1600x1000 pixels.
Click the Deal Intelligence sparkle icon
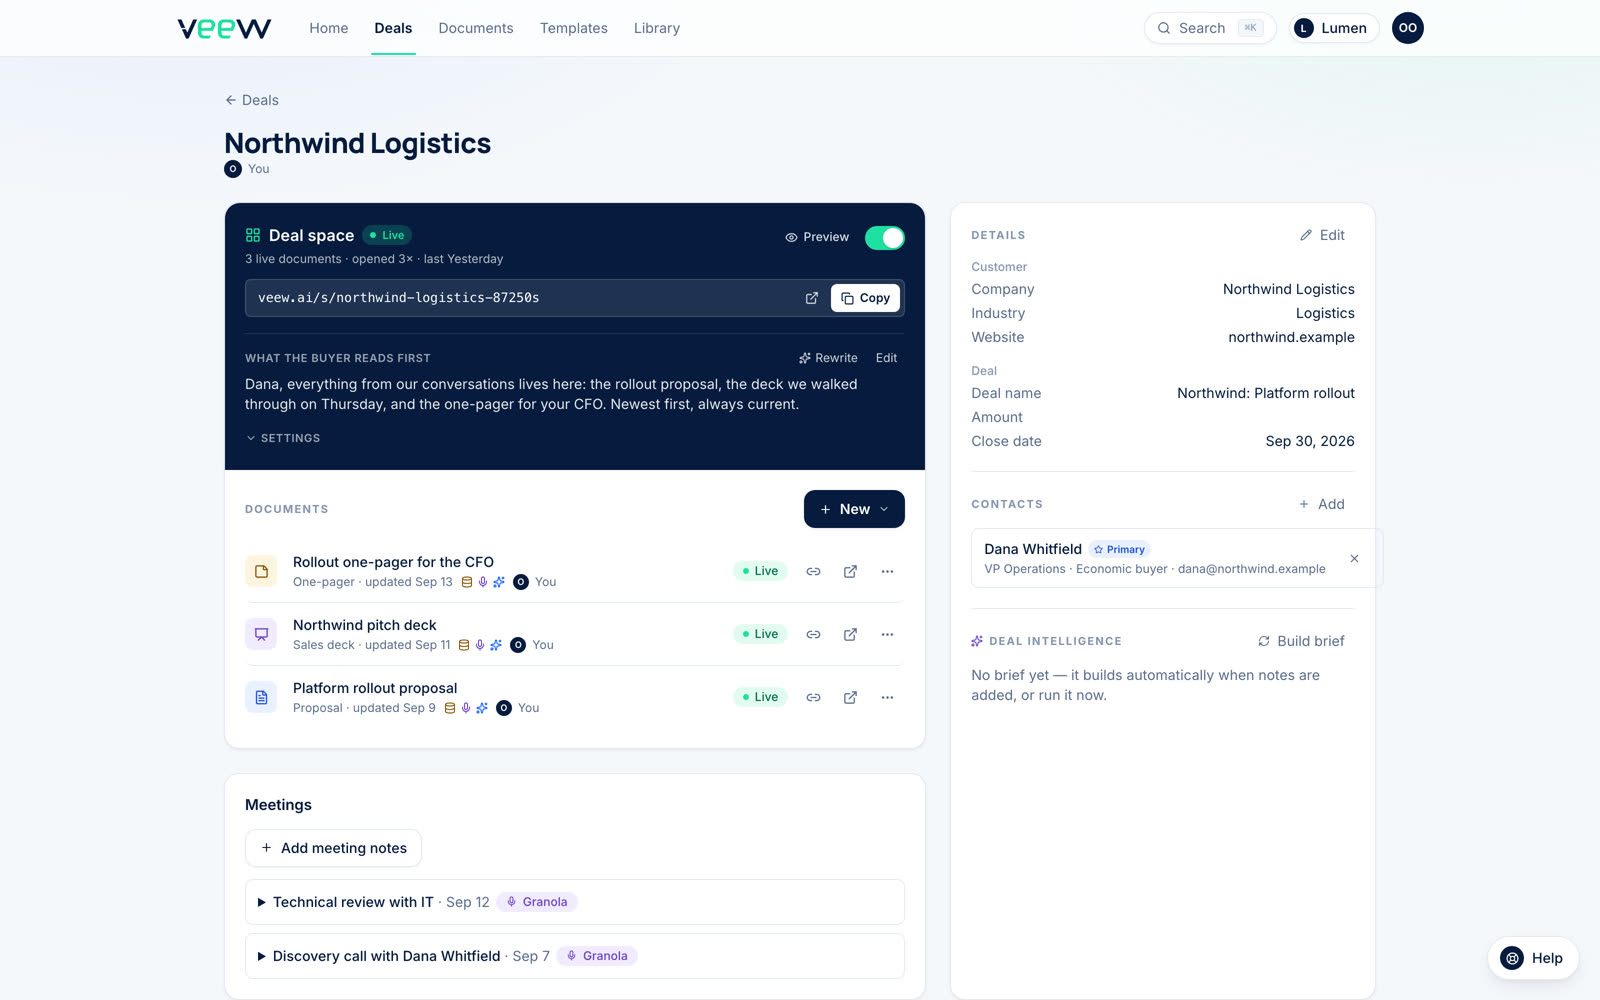tap(977, 641)
